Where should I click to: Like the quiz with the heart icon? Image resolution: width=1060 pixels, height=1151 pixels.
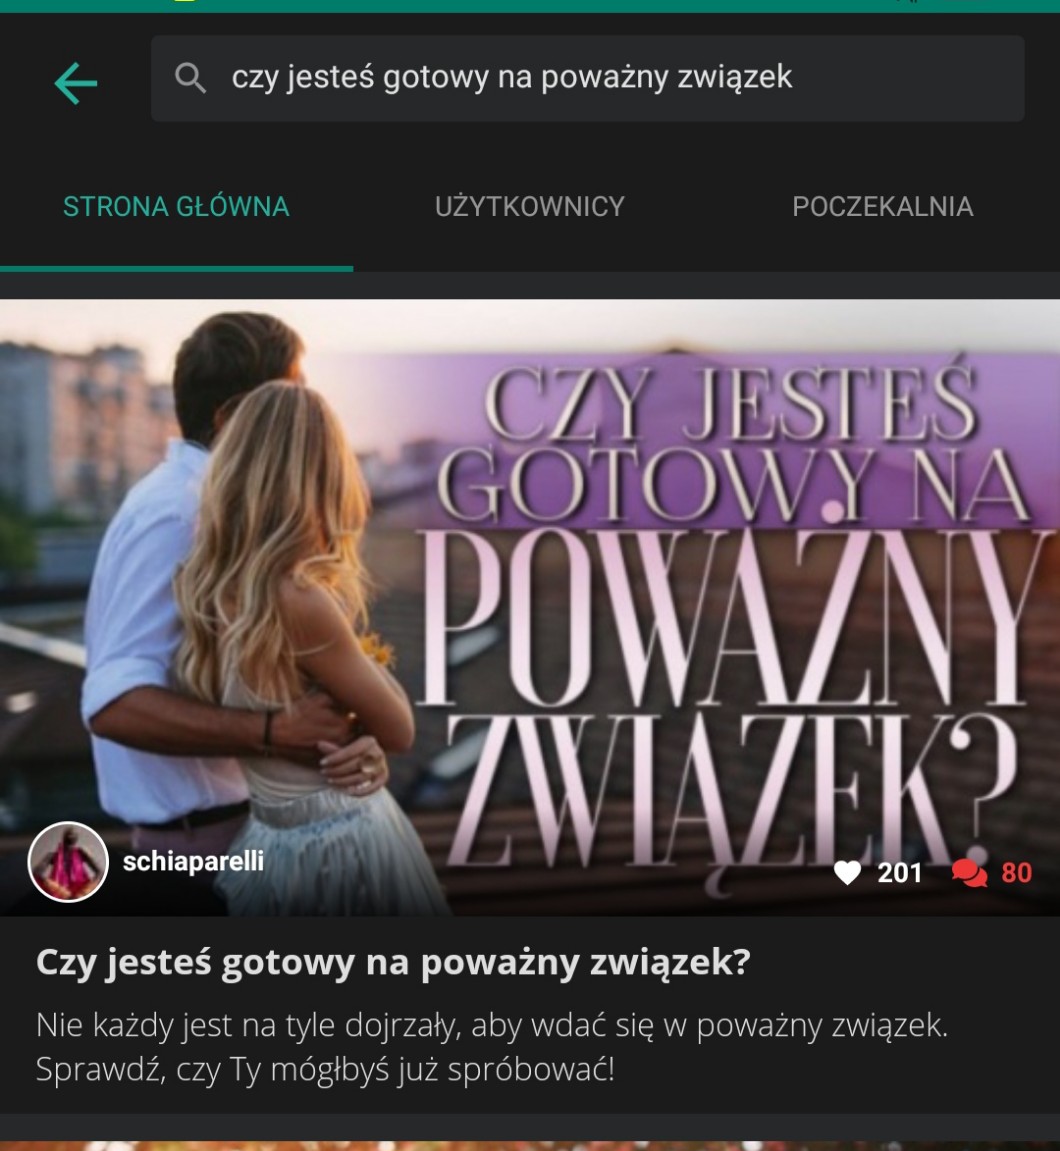(847, 872)
